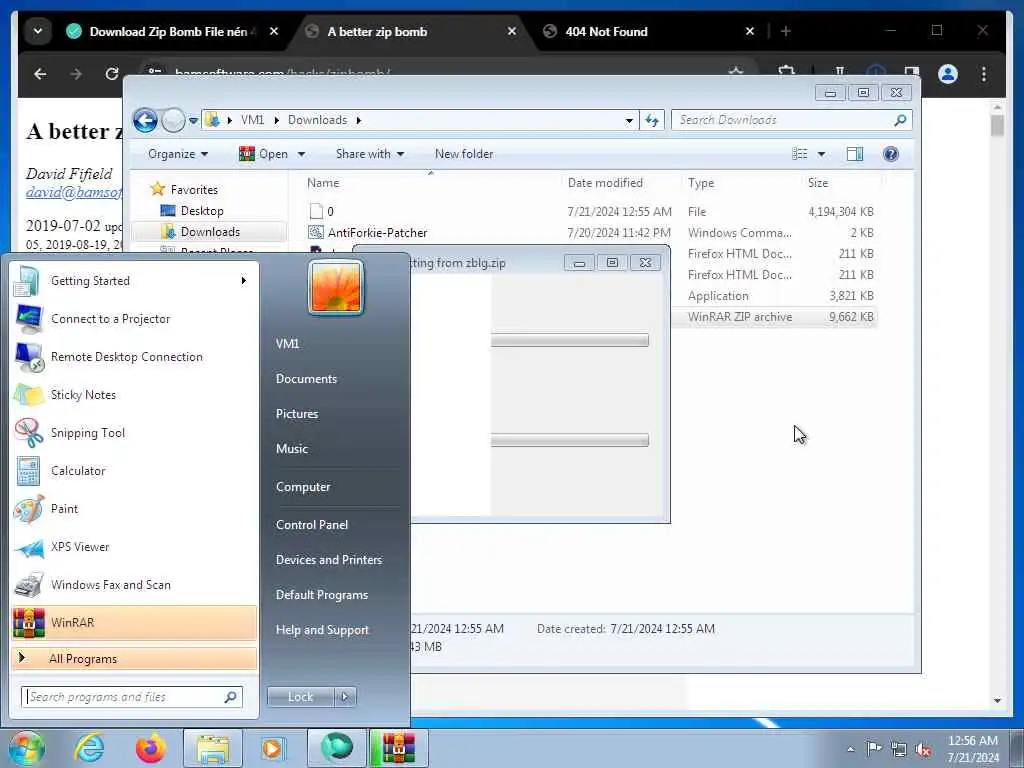Image resolution: width=1024 pixels, height=768 pixels.
Task: Select Desktop in Favorites pane
Action: coord(202,211)
